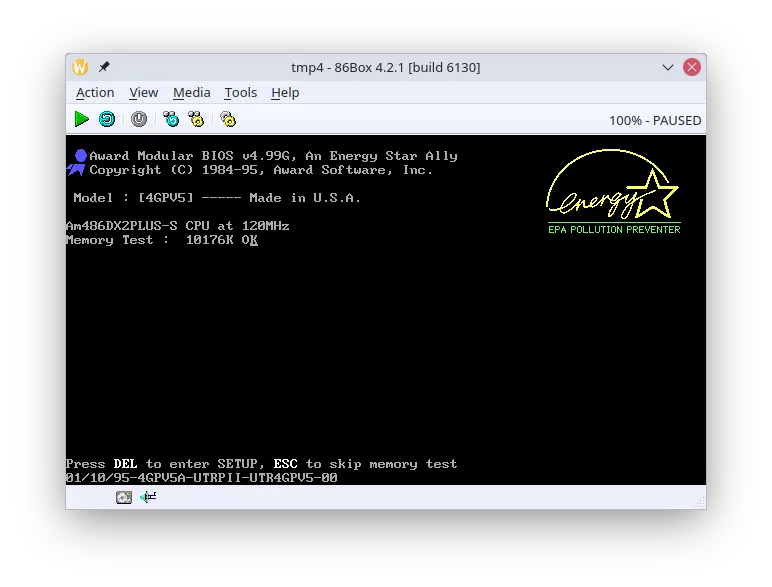The image size is (772, 587).
Task: Open the Tools menu
Action: pos(241,93)
